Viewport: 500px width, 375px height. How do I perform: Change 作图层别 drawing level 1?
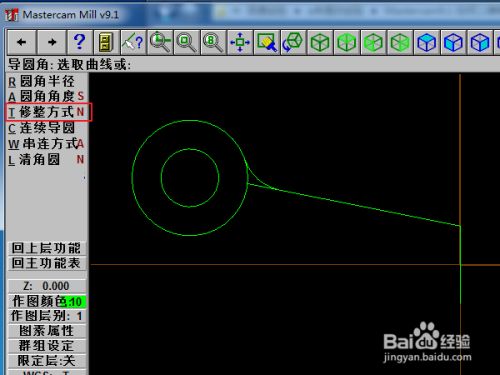point(46,316)
